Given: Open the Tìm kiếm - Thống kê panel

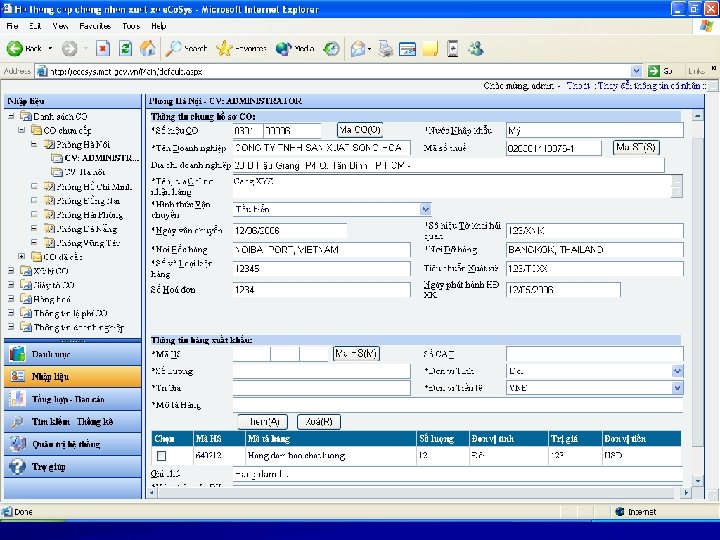Looking at the screenshot, I should coord(72,421).
